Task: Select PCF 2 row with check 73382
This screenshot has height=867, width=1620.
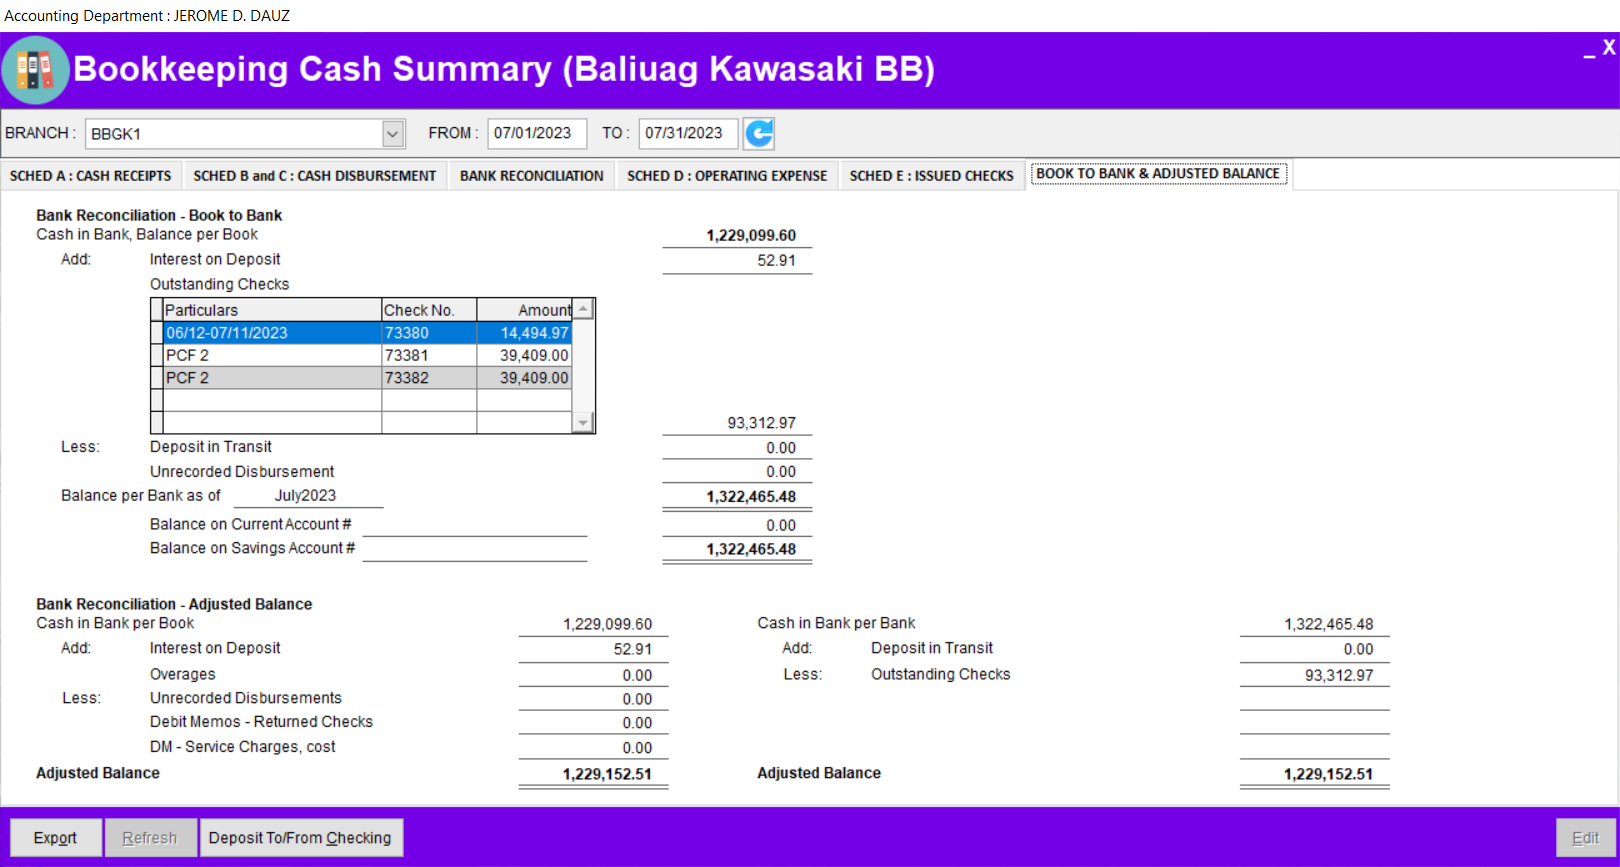Action: pyautogui.click(x=361, y=378)
